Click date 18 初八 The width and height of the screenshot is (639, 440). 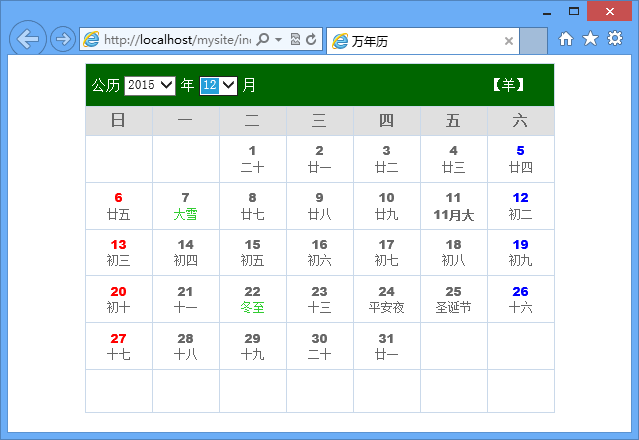[x=454, y=253]
